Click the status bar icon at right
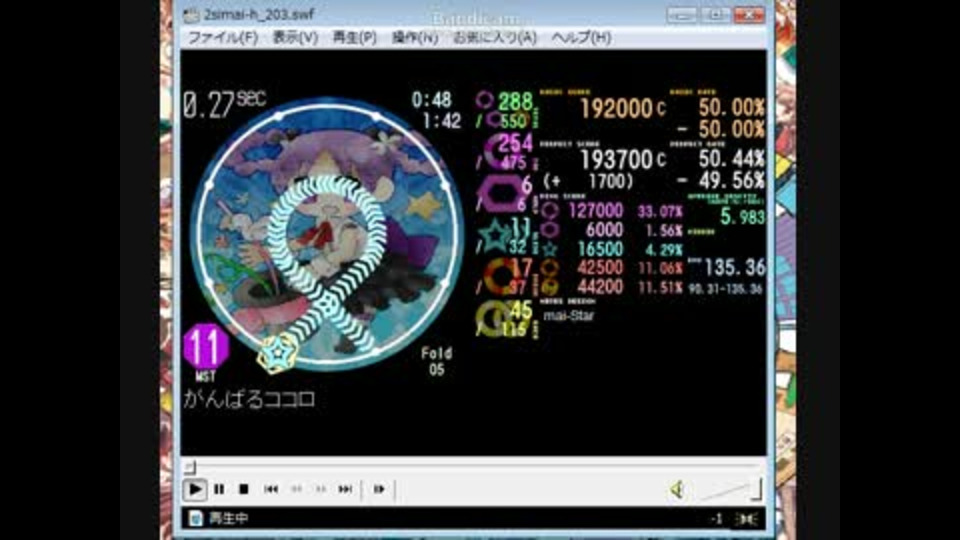 (747, 519)
